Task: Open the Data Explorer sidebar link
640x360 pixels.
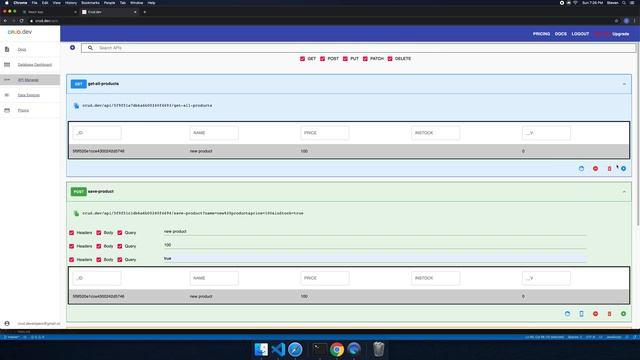Action: (29, 95)
